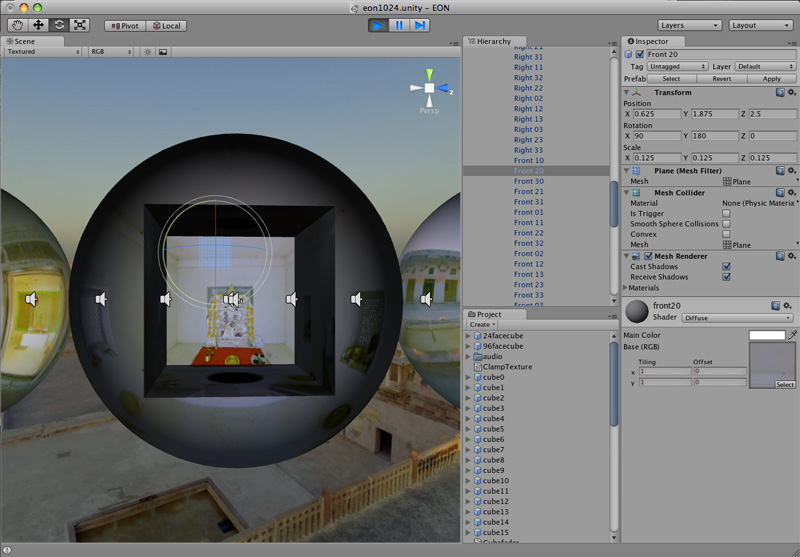The height and width of the screenshot is (557, 800).
Task: Select the Hand pan tool
Action: point(17,25)
